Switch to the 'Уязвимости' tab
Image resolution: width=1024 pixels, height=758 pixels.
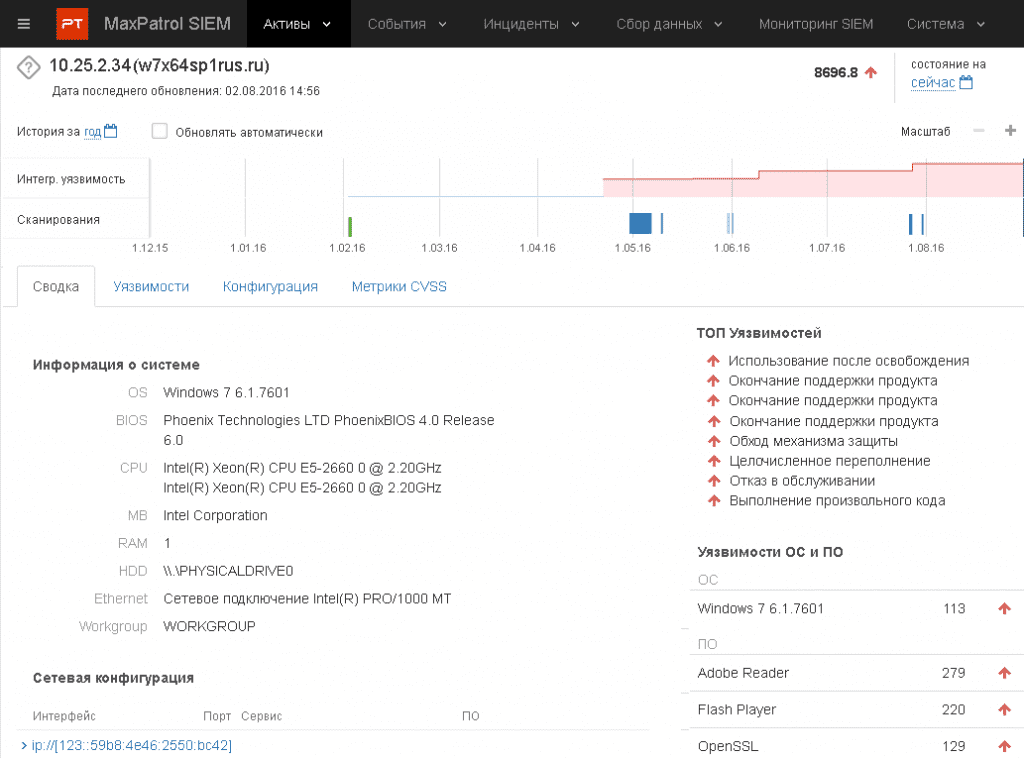pyautogui.click(x=151, y=287)
